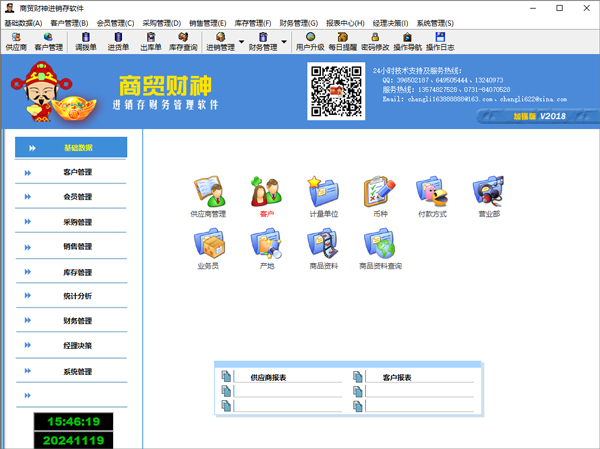Open the 客户管理 toolbar icon
The width and height of the screenshot is (600, 449).
coord(48,42)
